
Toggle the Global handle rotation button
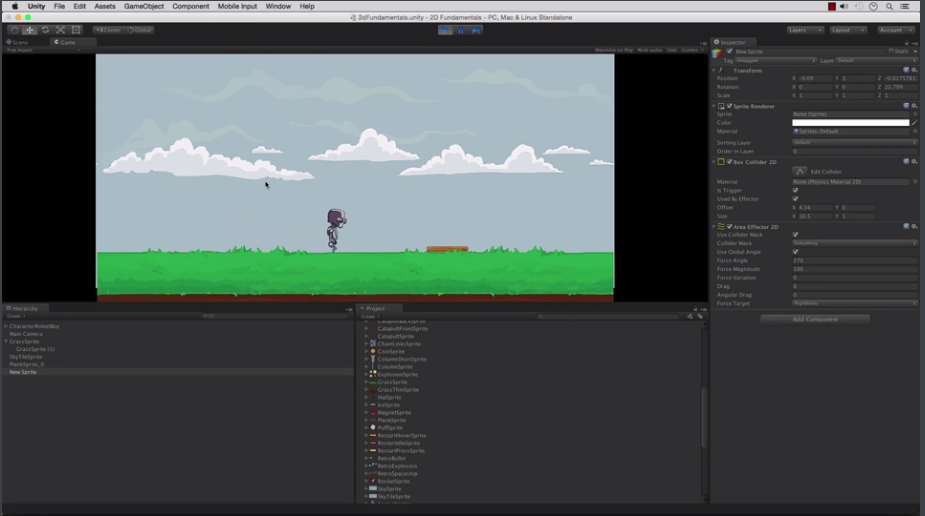(x=140, y=30)
